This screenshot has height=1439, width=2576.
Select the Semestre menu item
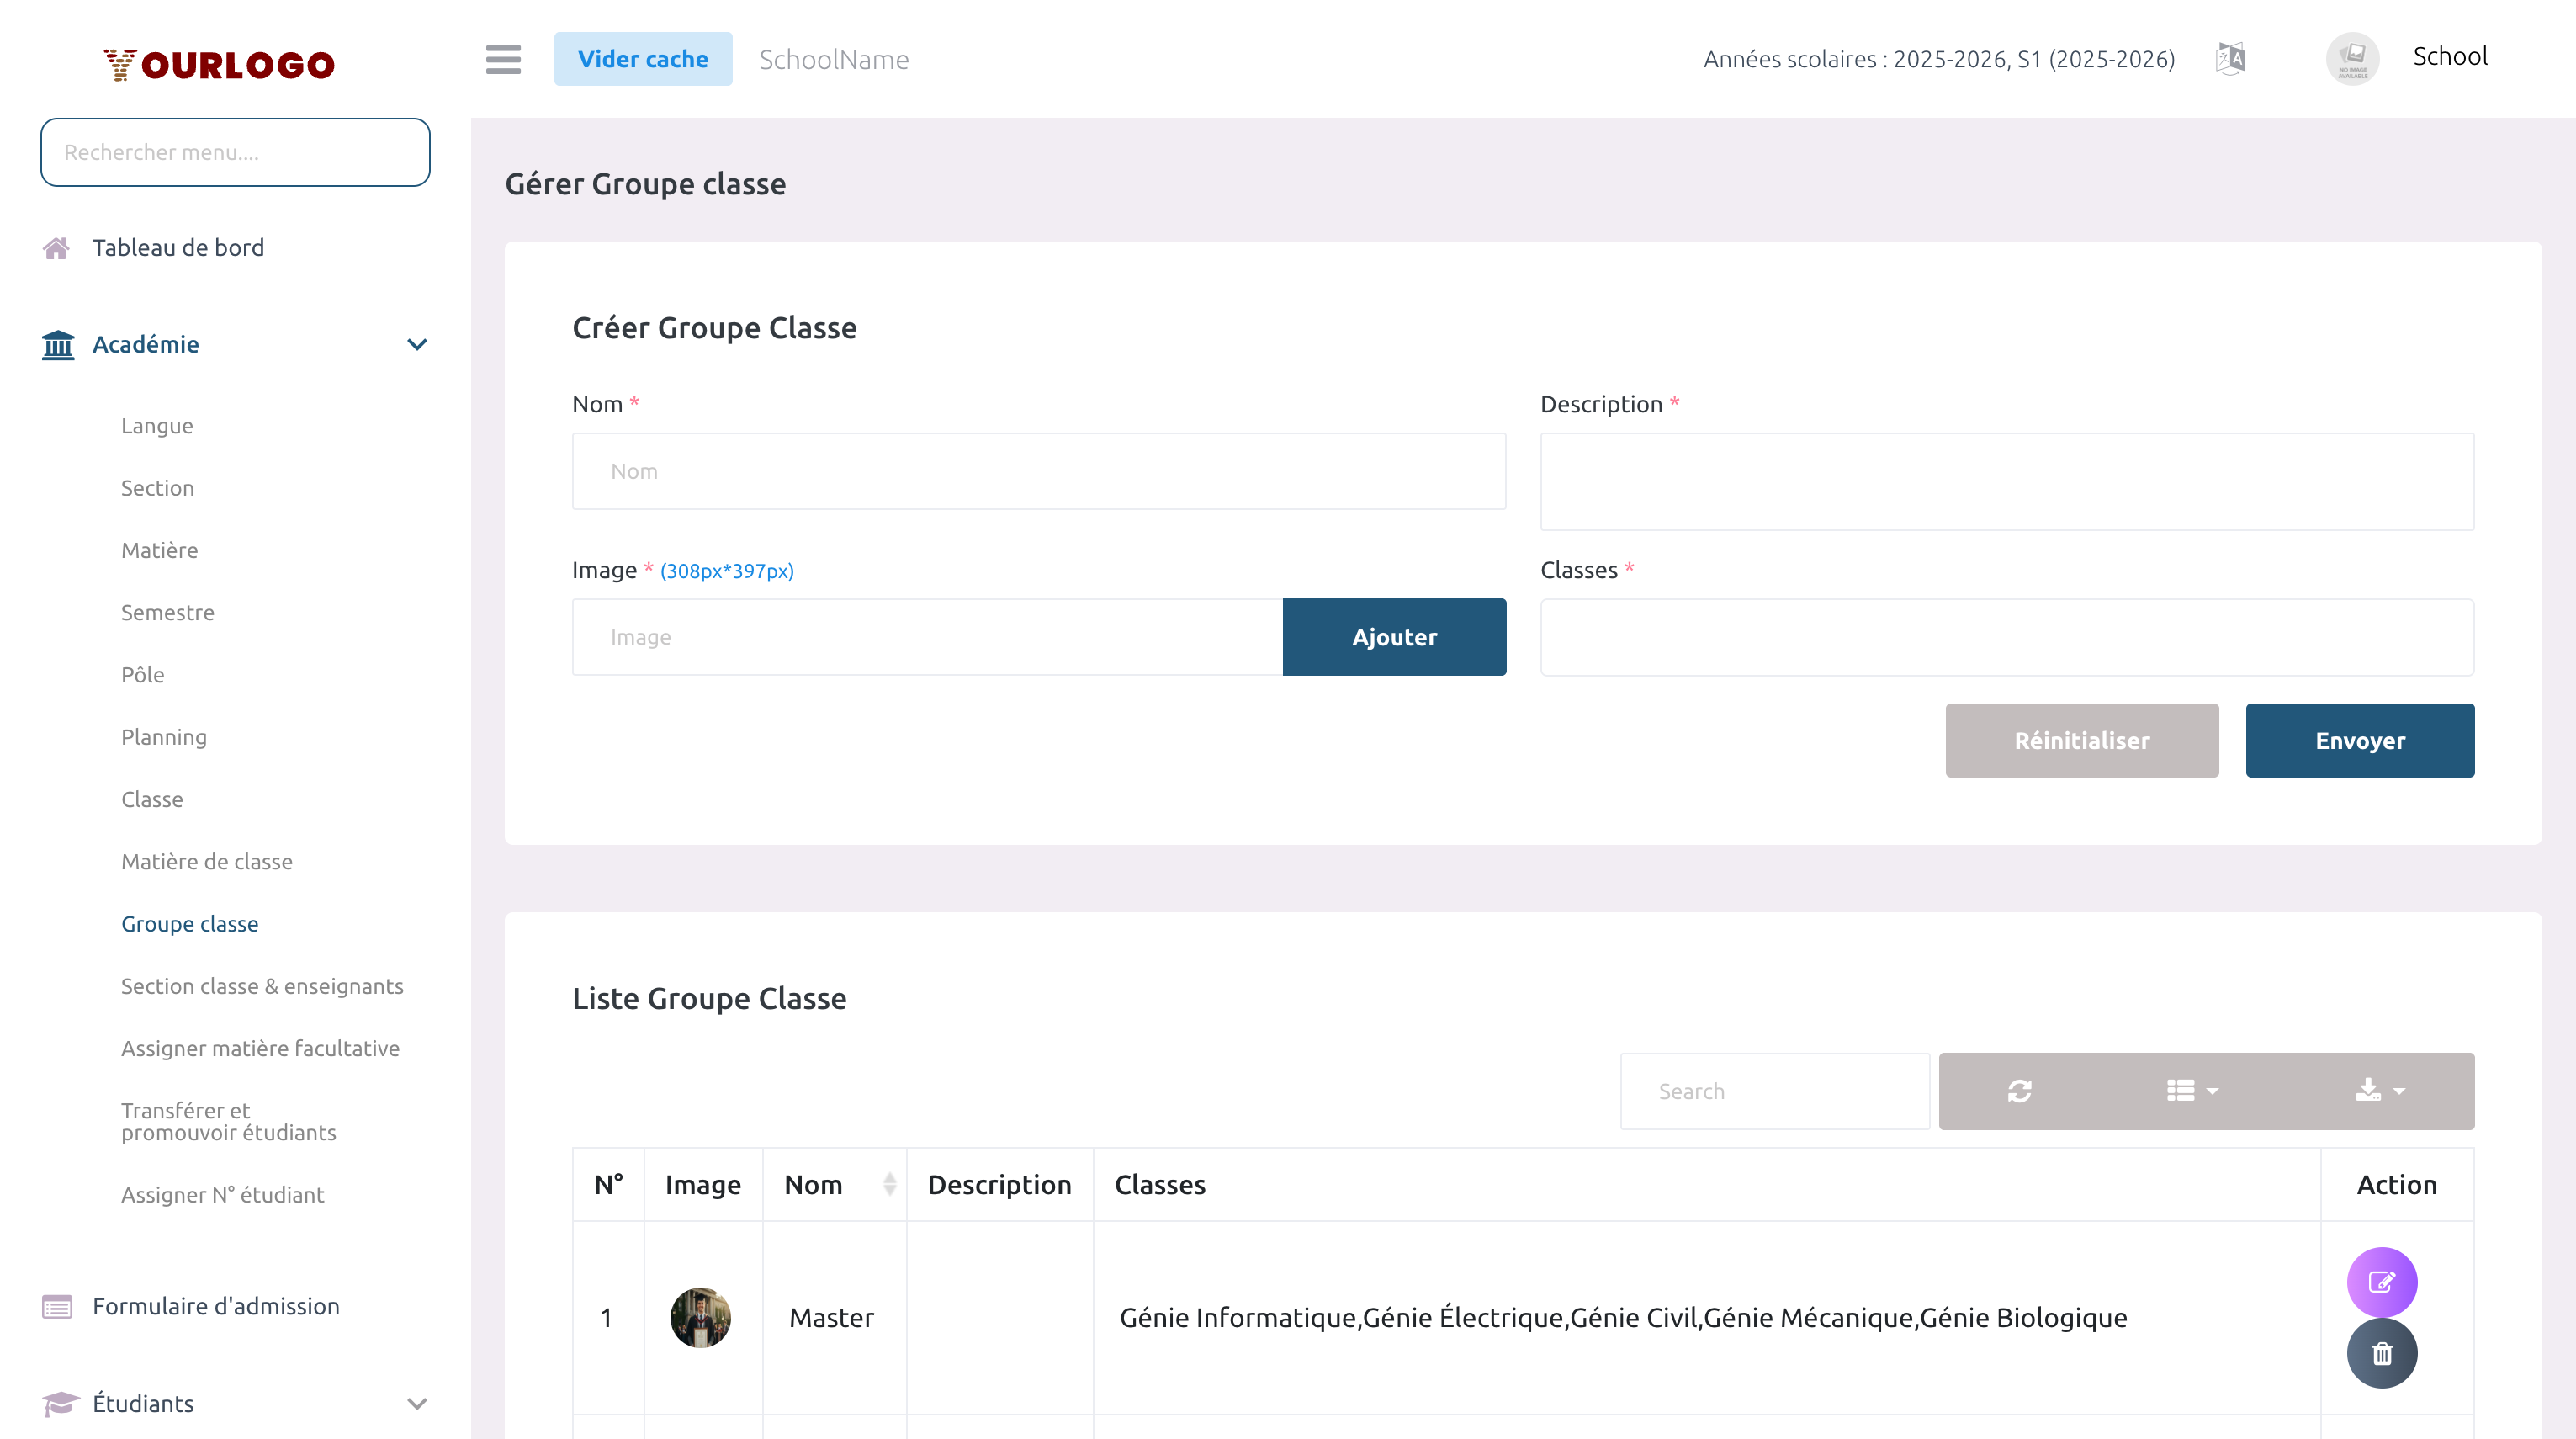point(167,612)
